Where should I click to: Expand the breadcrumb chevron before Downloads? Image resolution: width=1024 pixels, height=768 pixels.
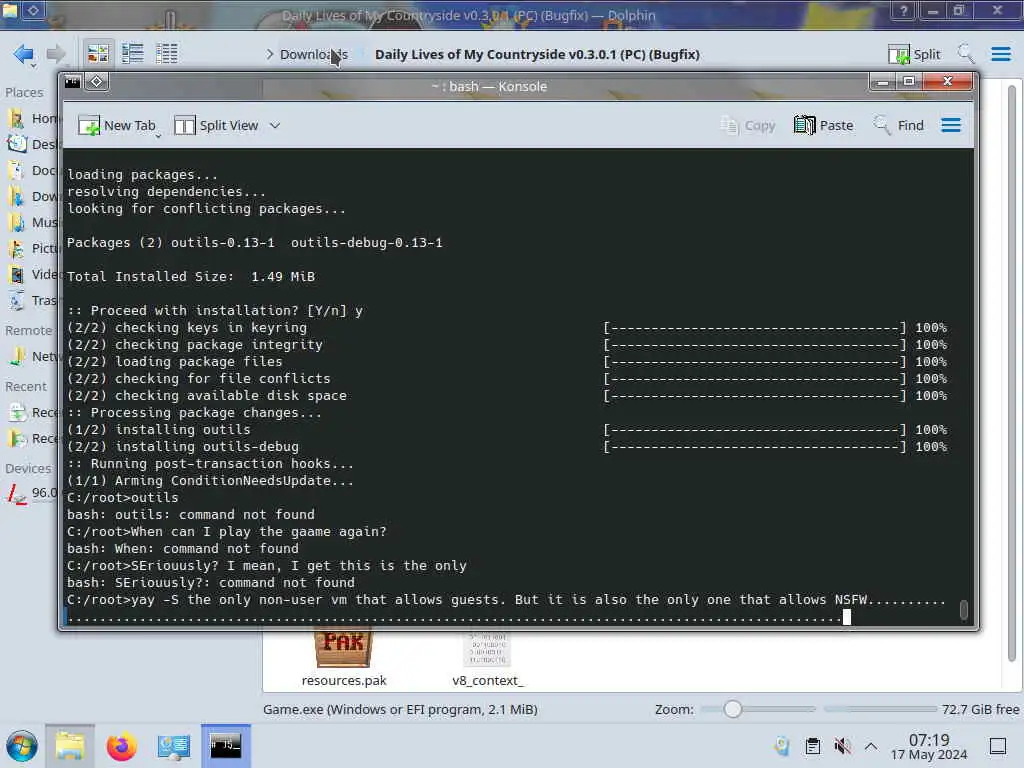coord(269,54)
